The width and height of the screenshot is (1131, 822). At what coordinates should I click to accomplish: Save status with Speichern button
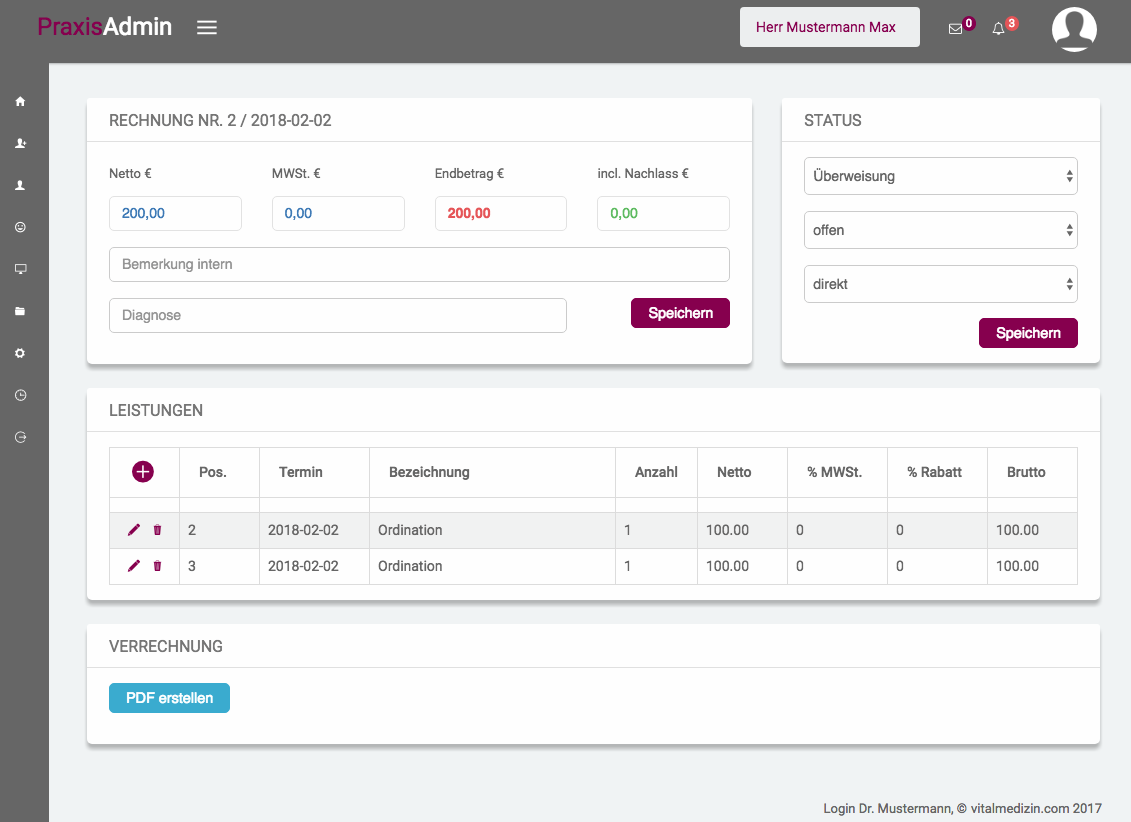1028,333
